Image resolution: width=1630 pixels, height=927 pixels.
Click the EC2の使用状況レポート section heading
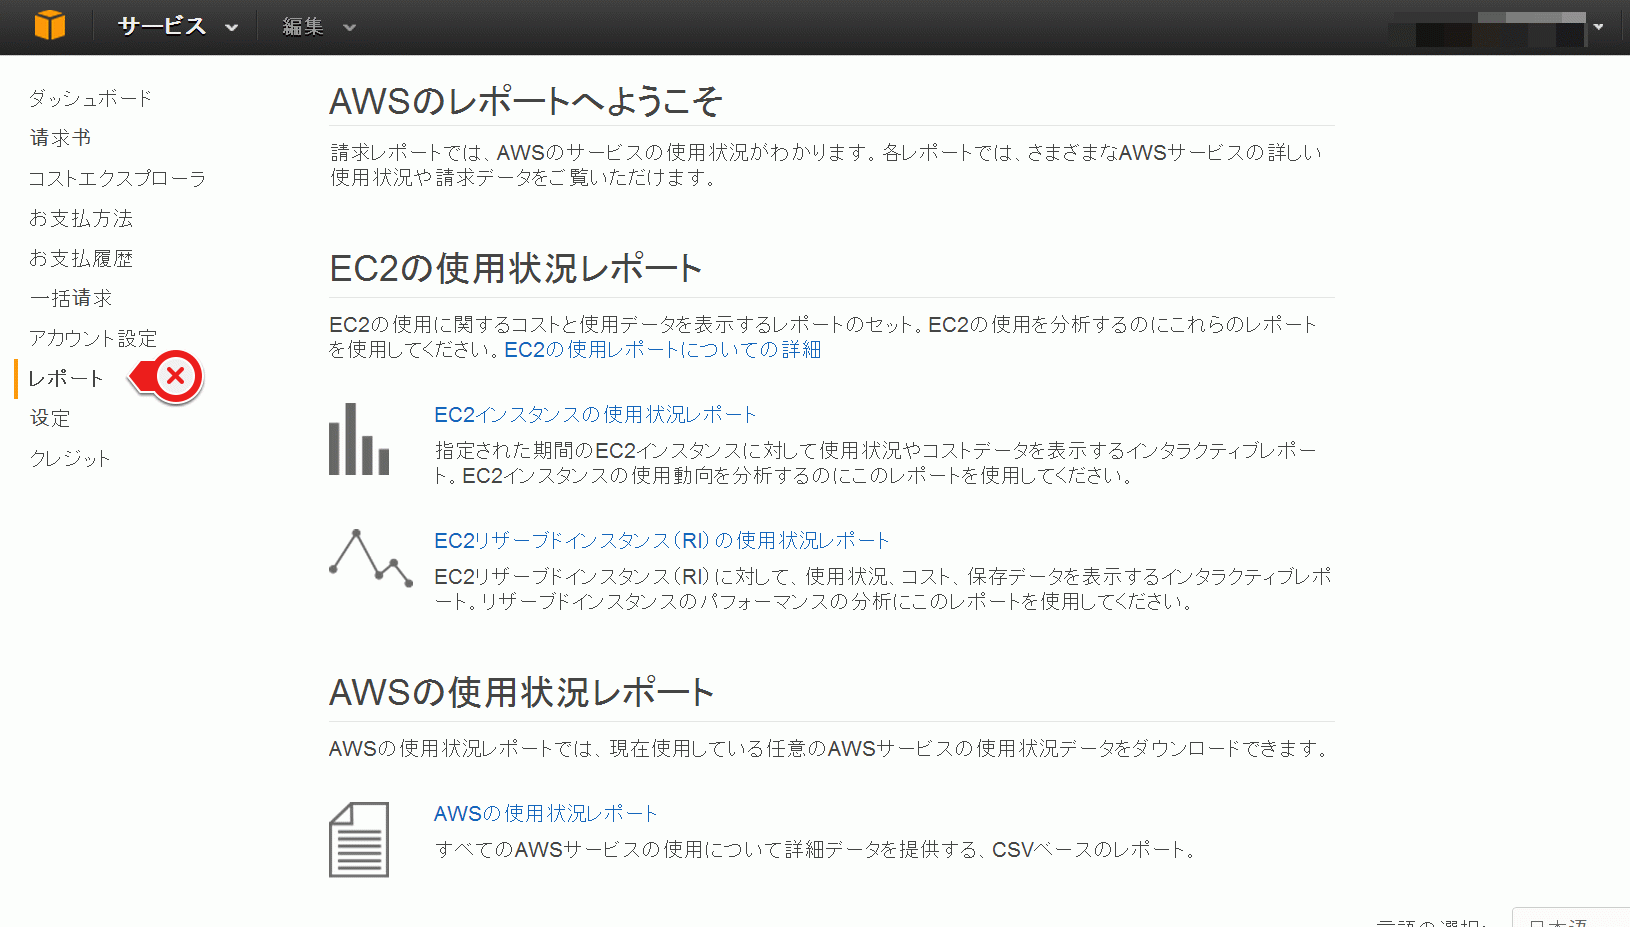[516, 268]
